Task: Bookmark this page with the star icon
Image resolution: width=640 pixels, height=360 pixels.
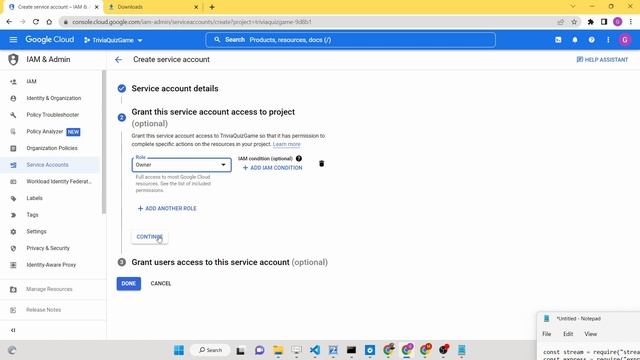Action: [x=574, y=22]
